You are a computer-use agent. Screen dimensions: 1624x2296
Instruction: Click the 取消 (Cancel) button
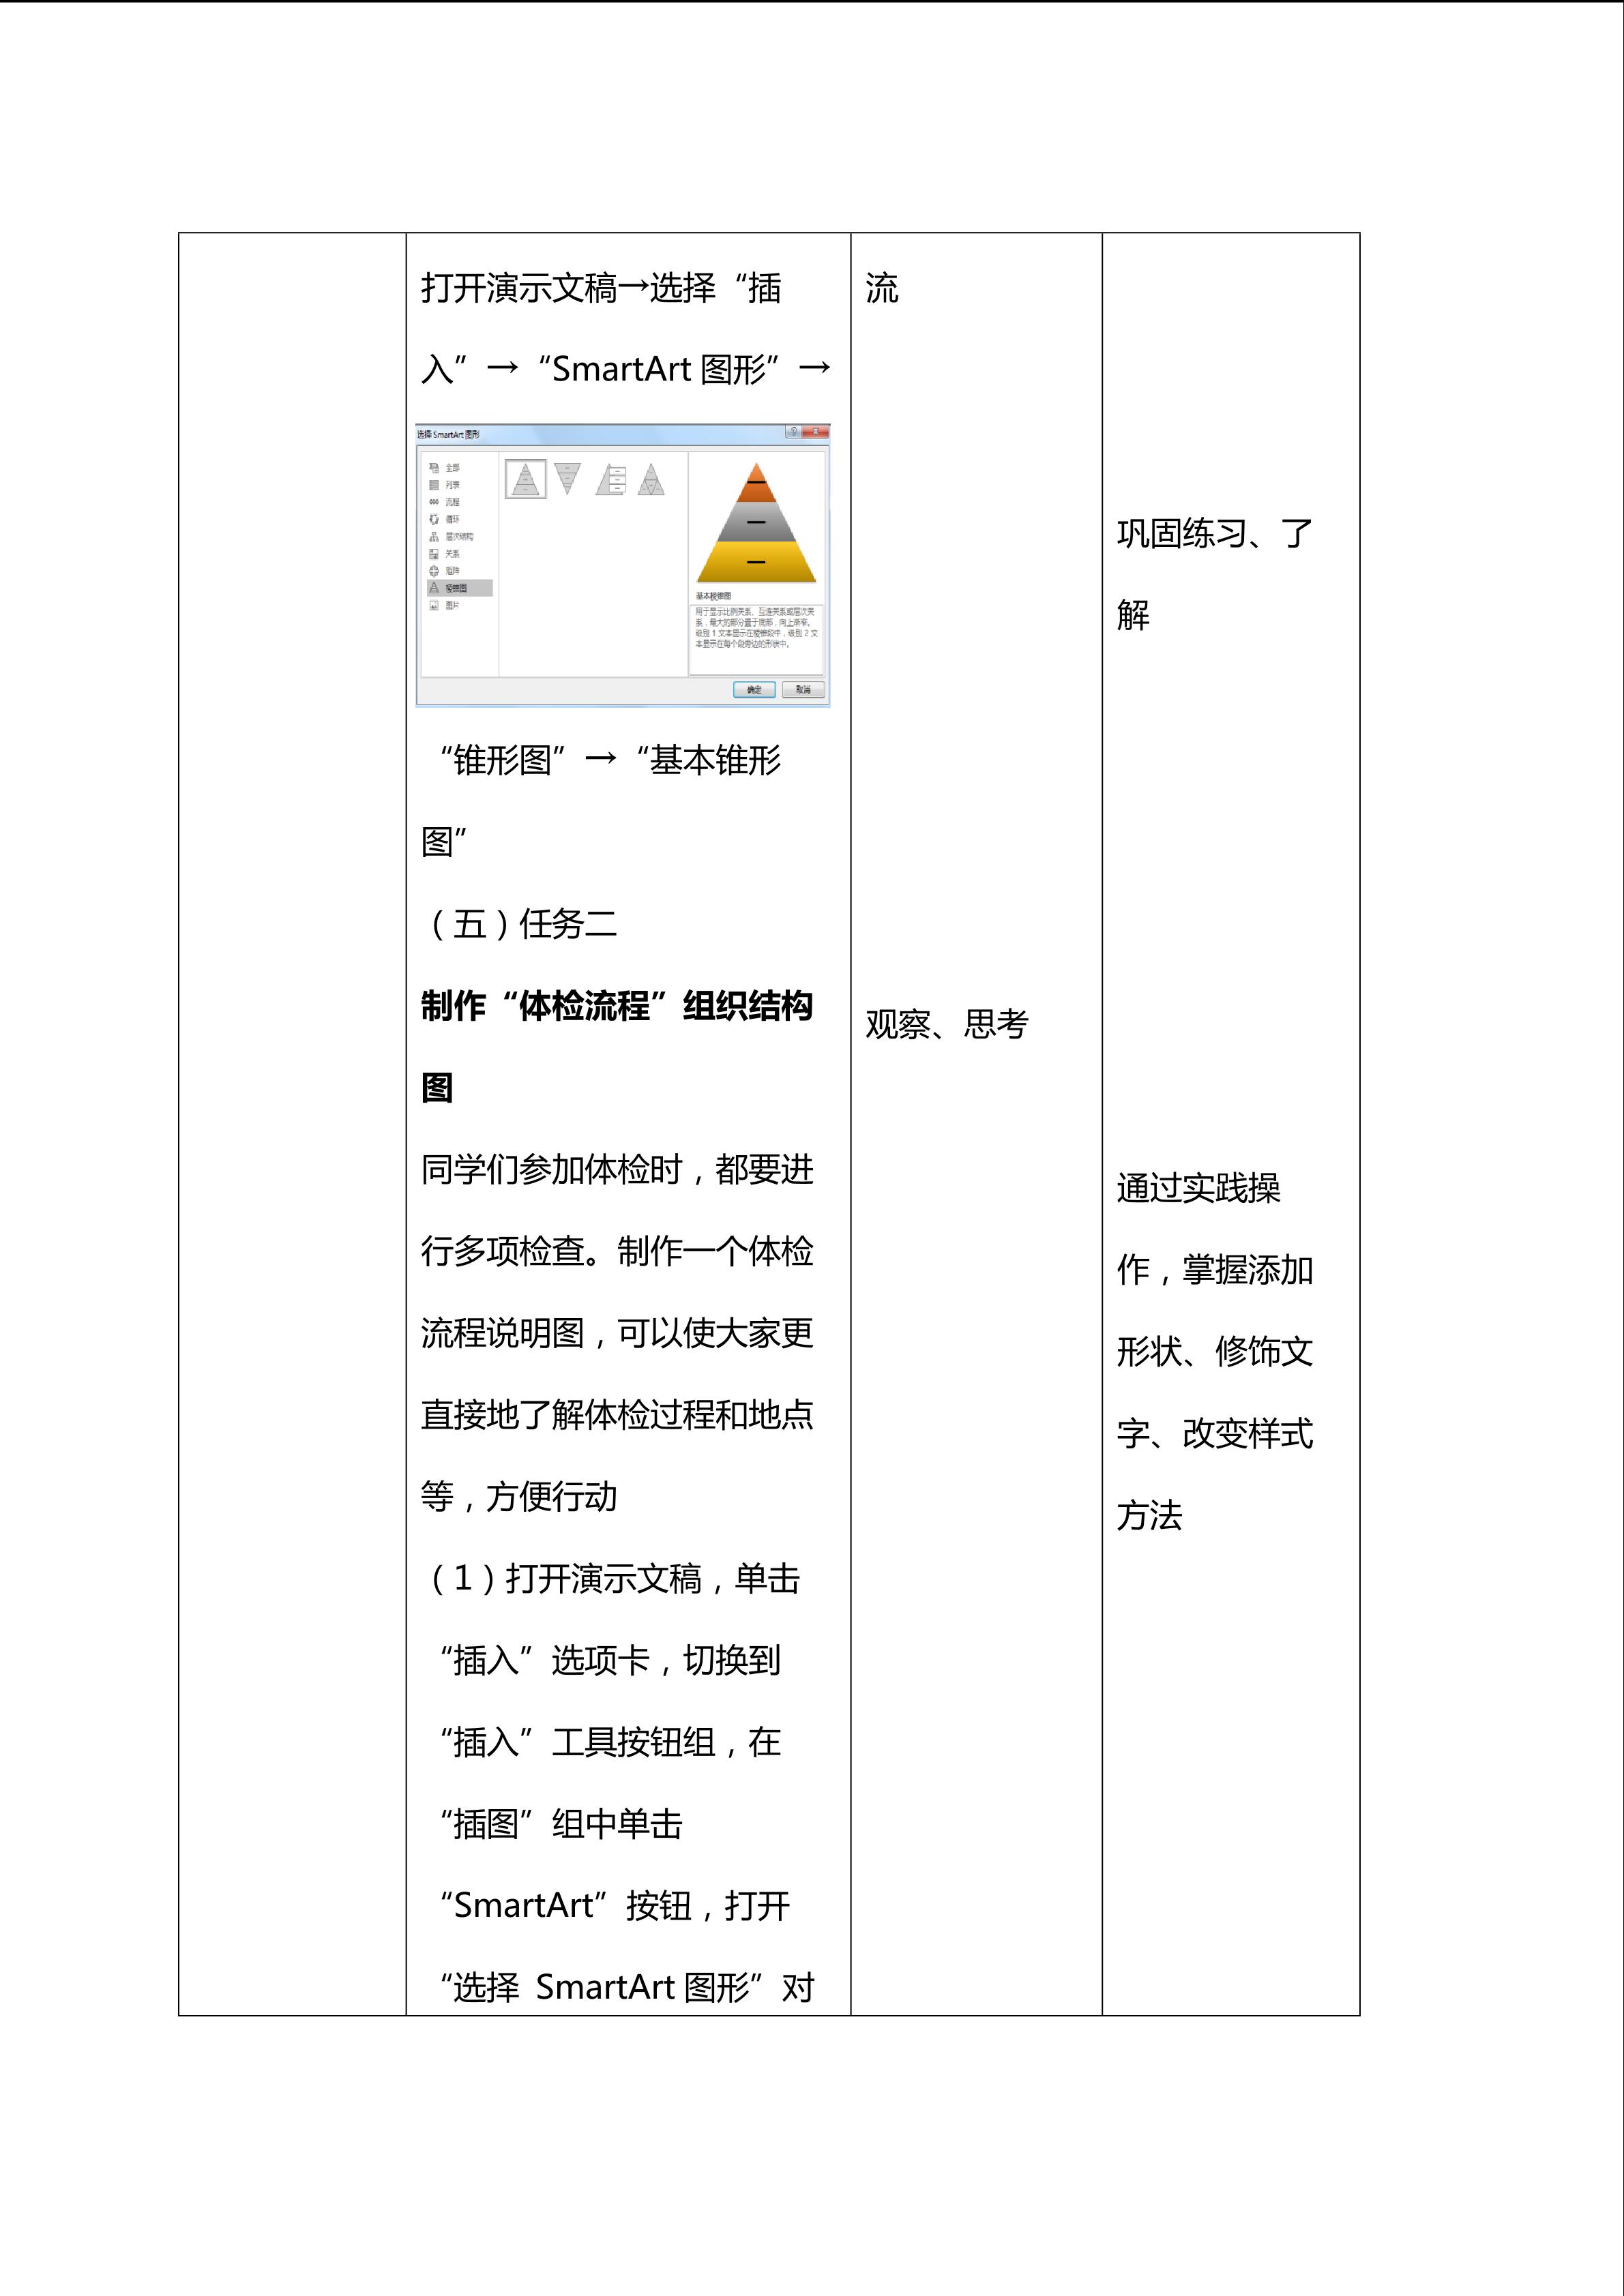point(803,689)
